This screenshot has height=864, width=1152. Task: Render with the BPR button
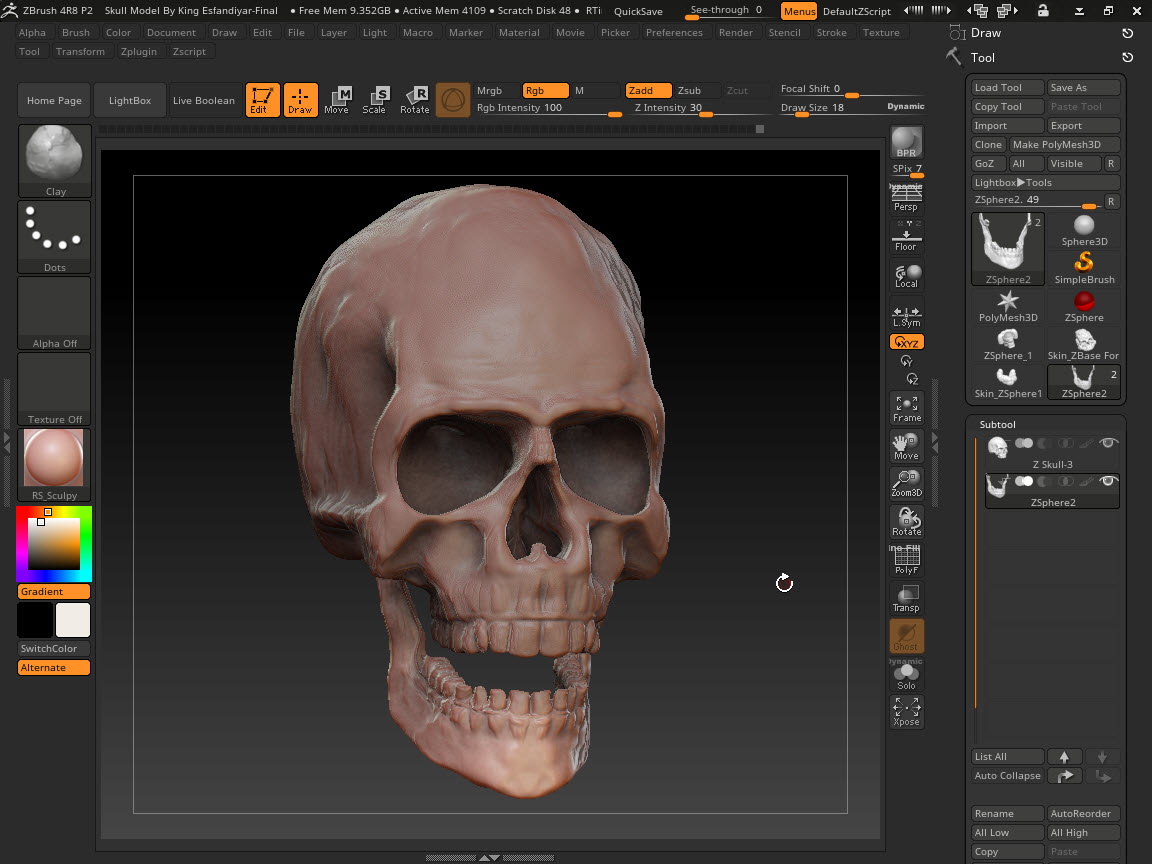pyautogui.click(x=907, y=142)
